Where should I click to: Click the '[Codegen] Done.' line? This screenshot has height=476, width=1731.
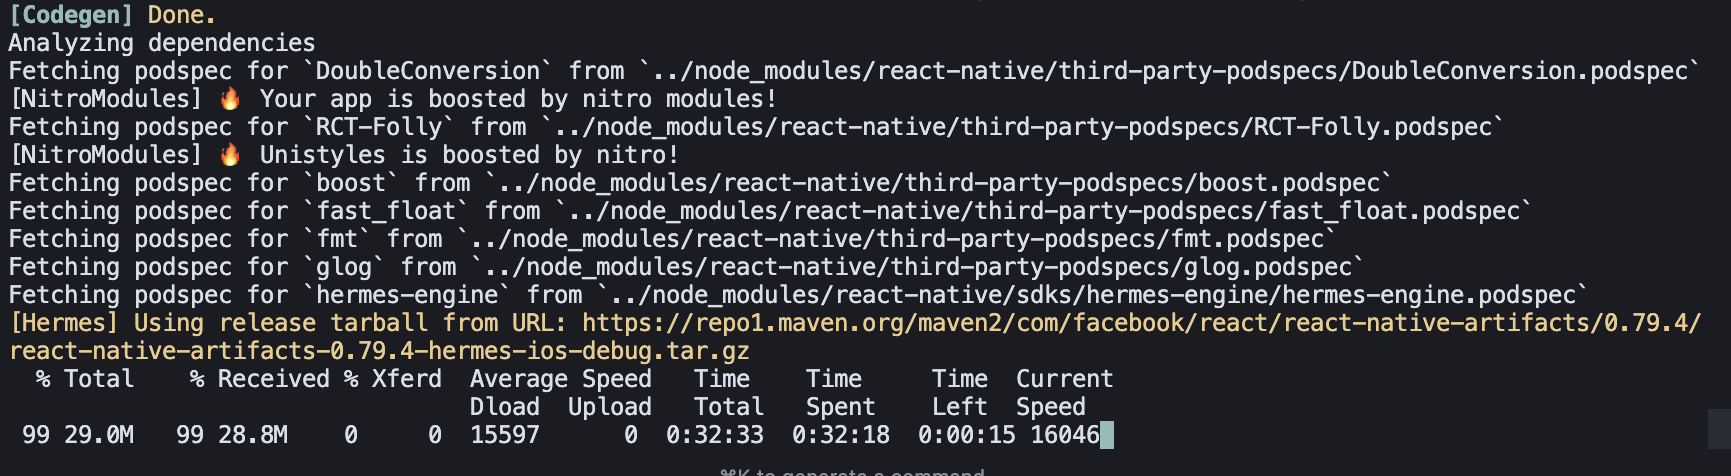[112, 14]
